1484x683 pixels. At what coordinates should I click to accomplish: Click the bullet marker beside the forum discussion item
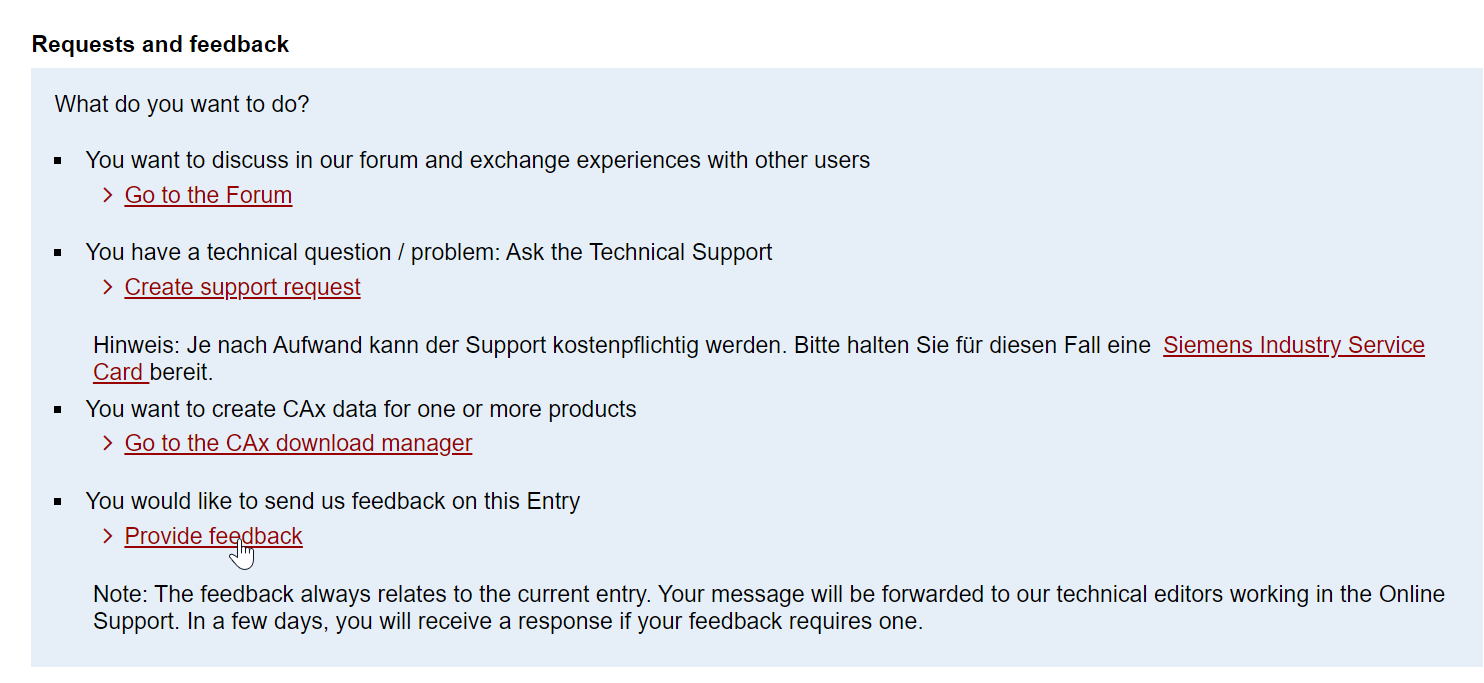point(59,161)
